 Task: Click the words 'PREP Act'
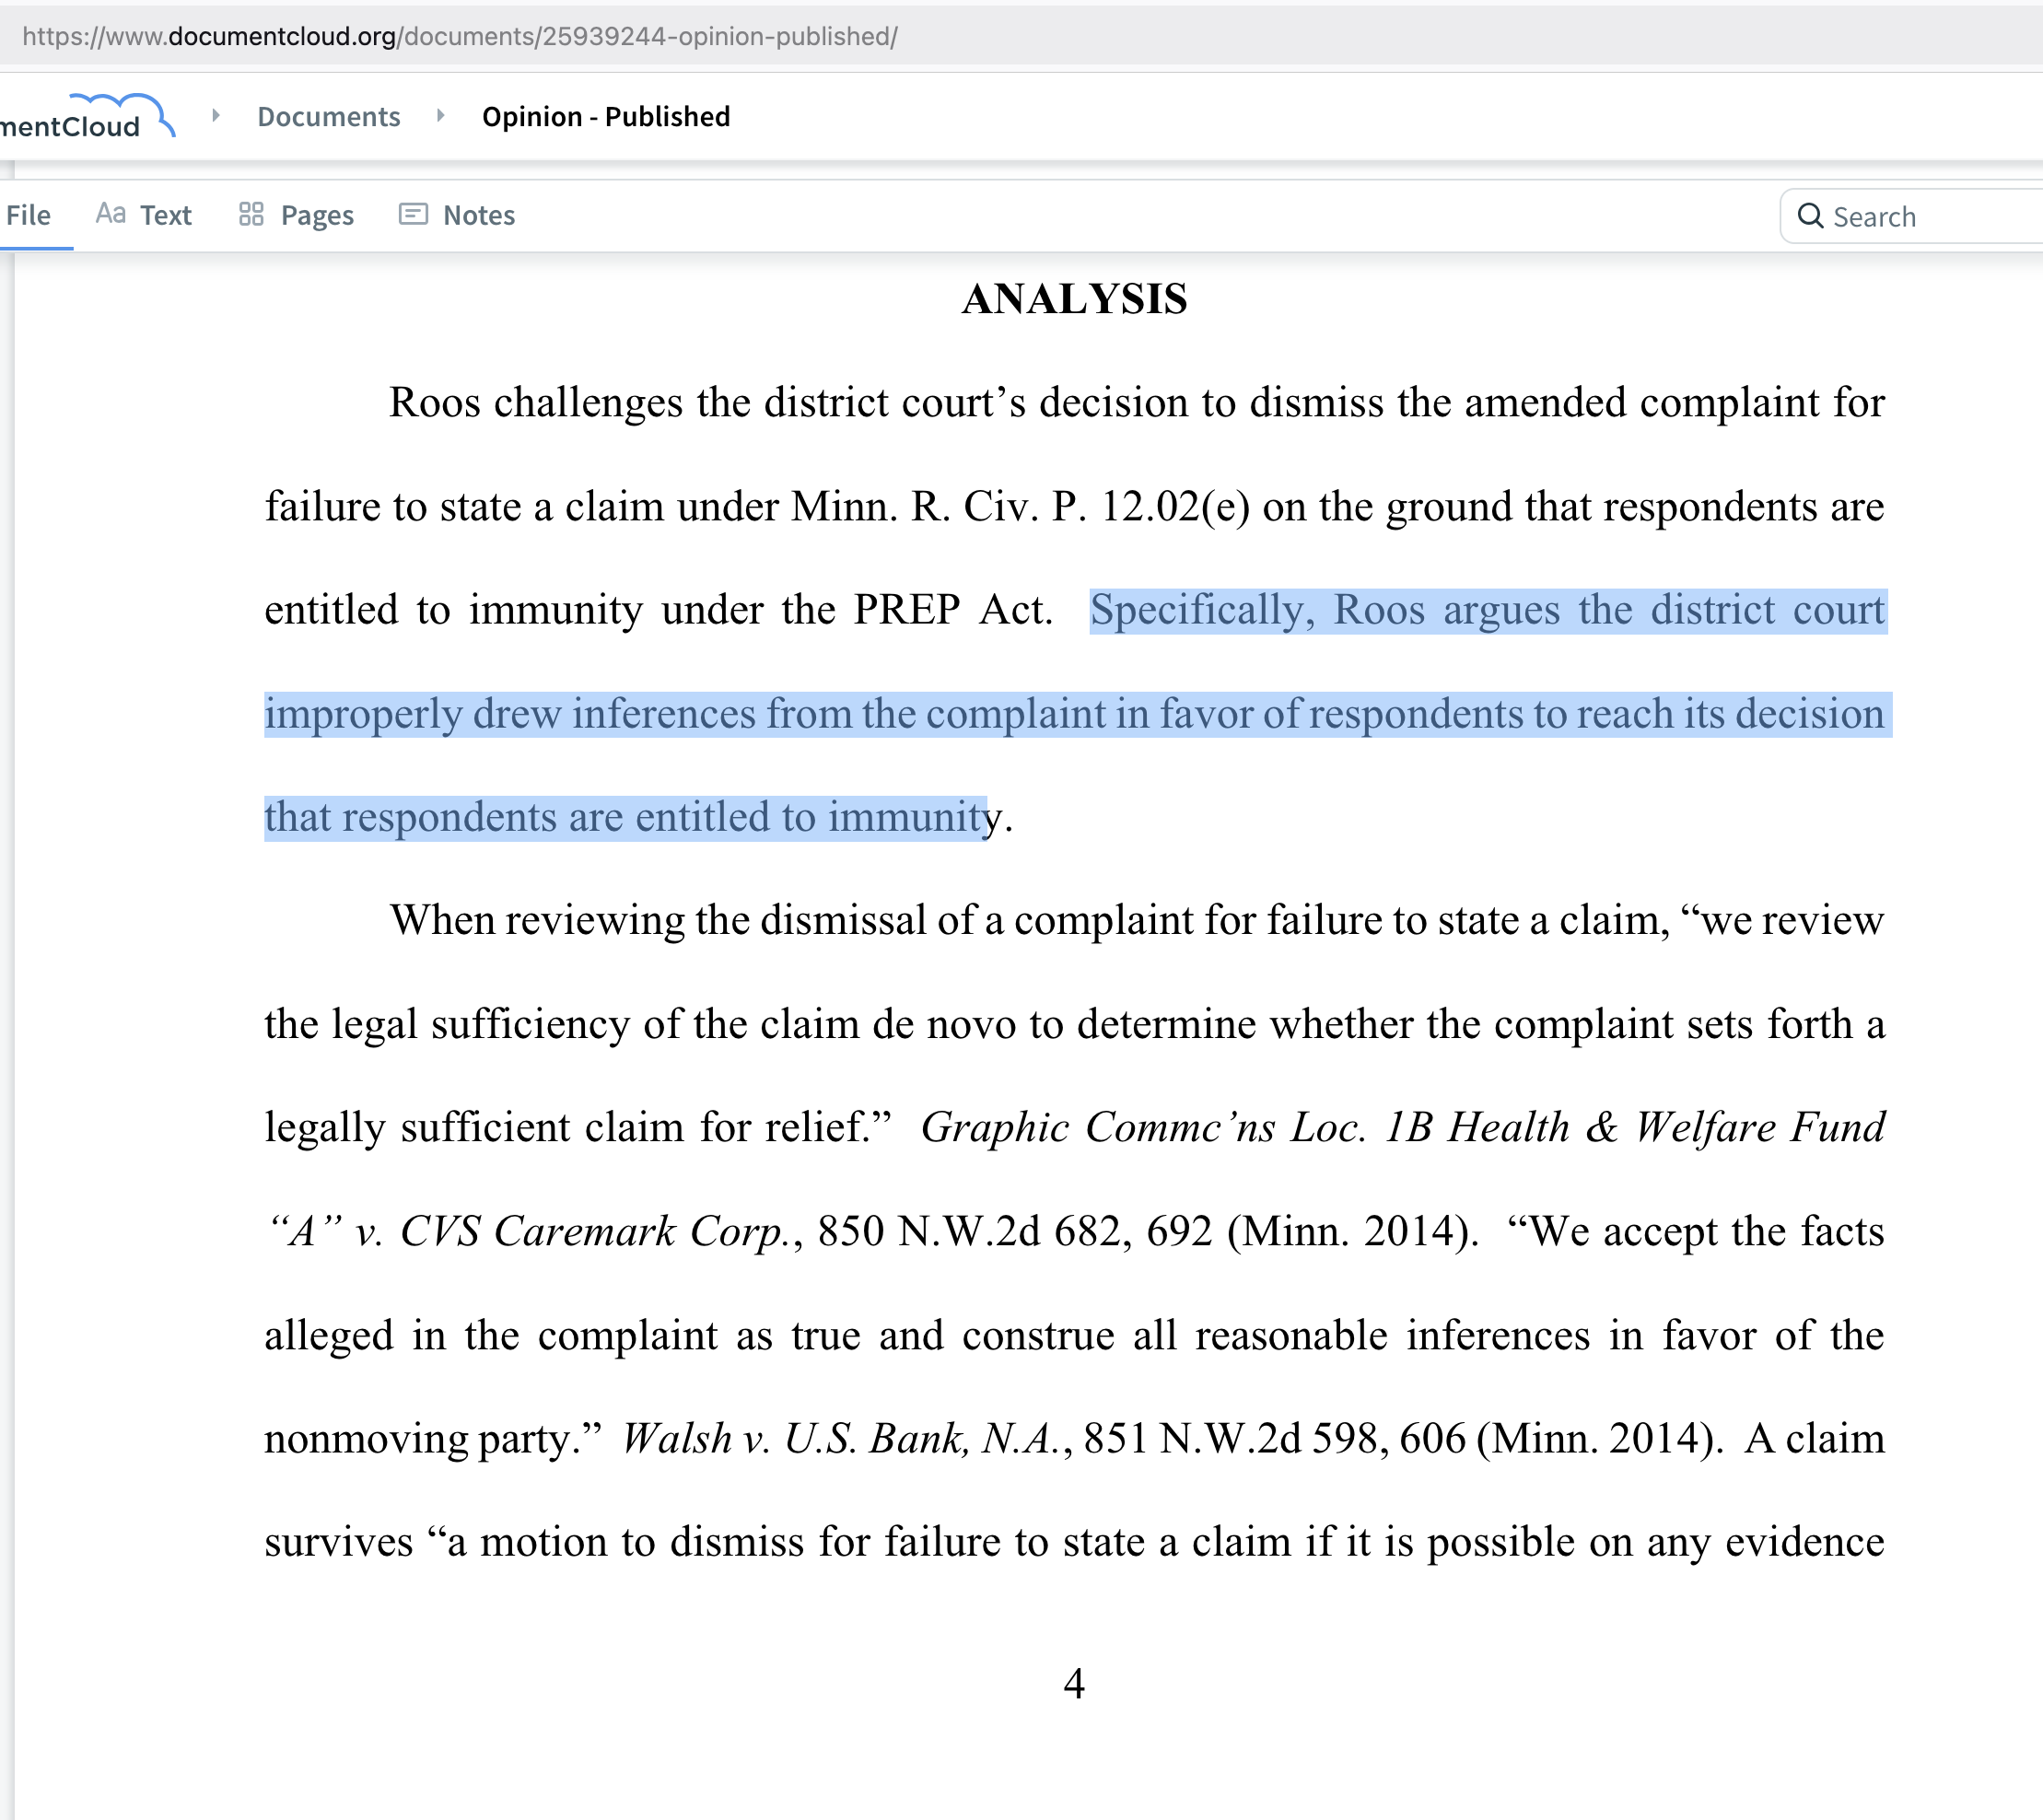click(949, 610)
